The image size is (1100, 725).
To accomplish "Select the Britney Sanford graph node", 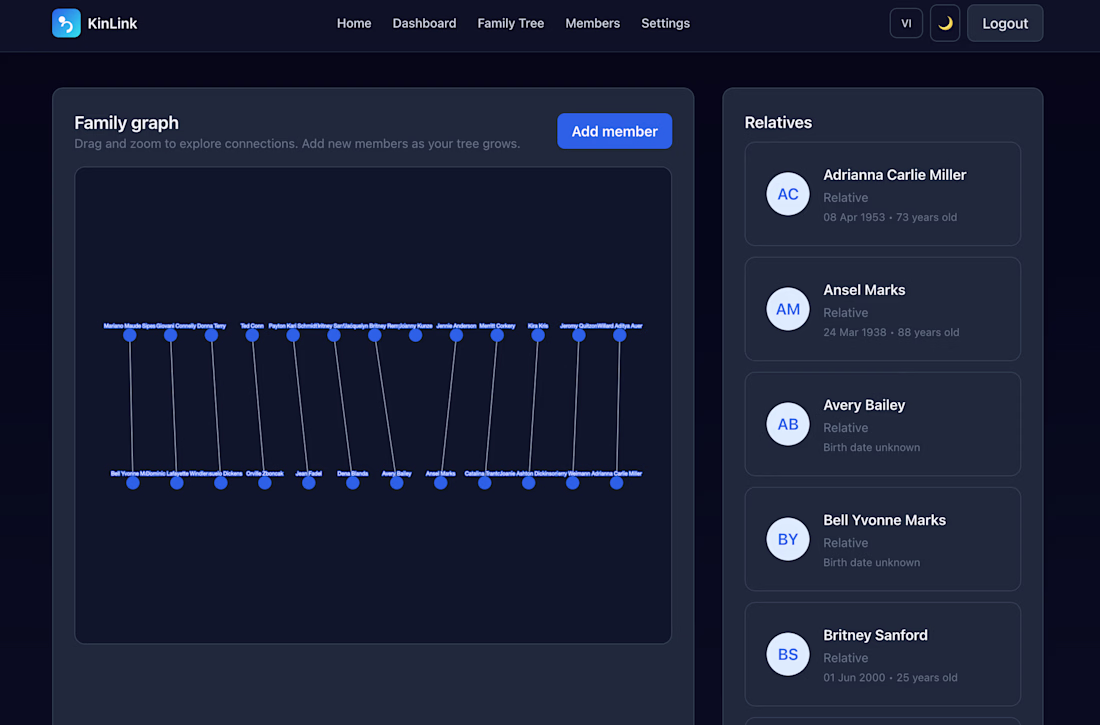I will 334,335.
